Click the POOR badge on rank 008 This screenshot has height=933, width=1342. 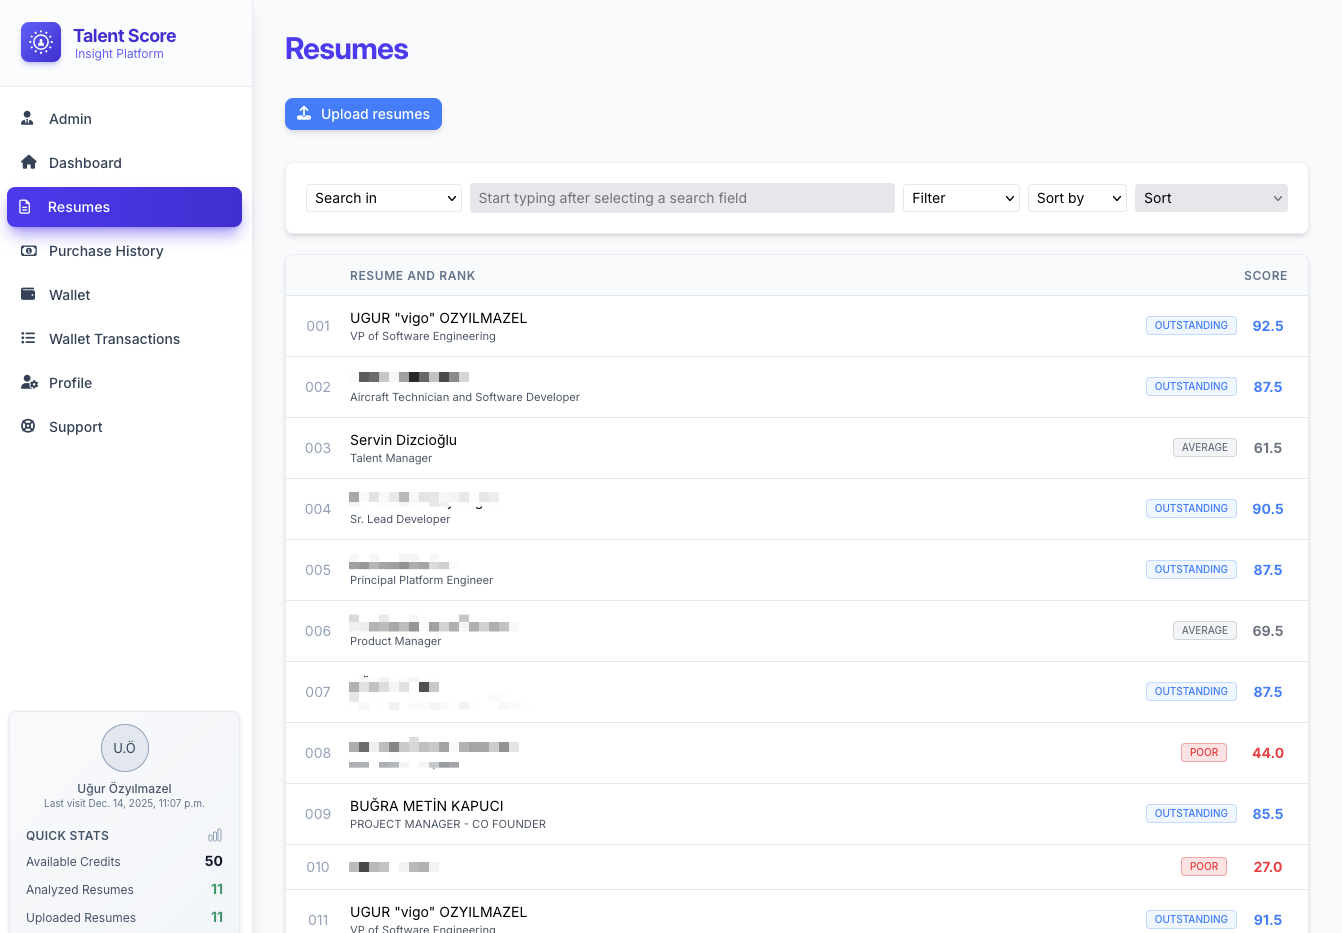tap(1203, 752)
